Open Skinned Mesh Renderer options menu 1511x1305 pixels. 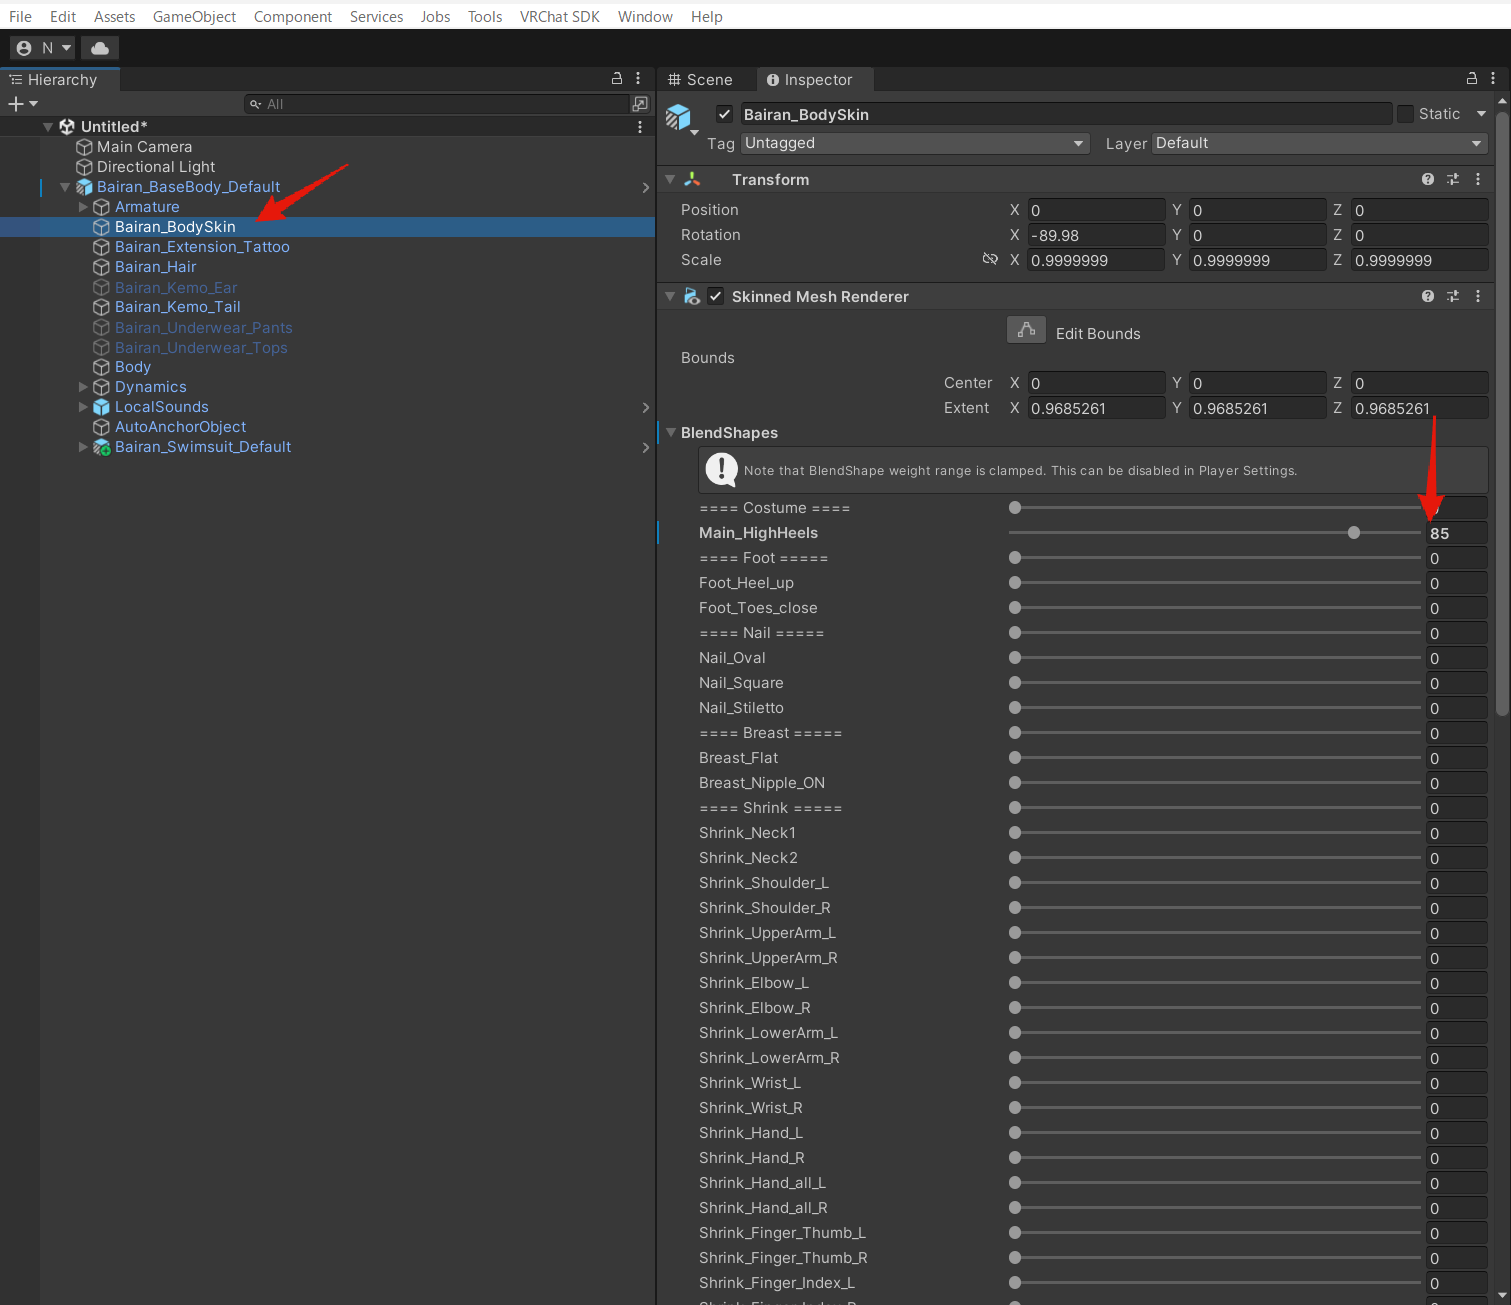[x=1478, y=296]
